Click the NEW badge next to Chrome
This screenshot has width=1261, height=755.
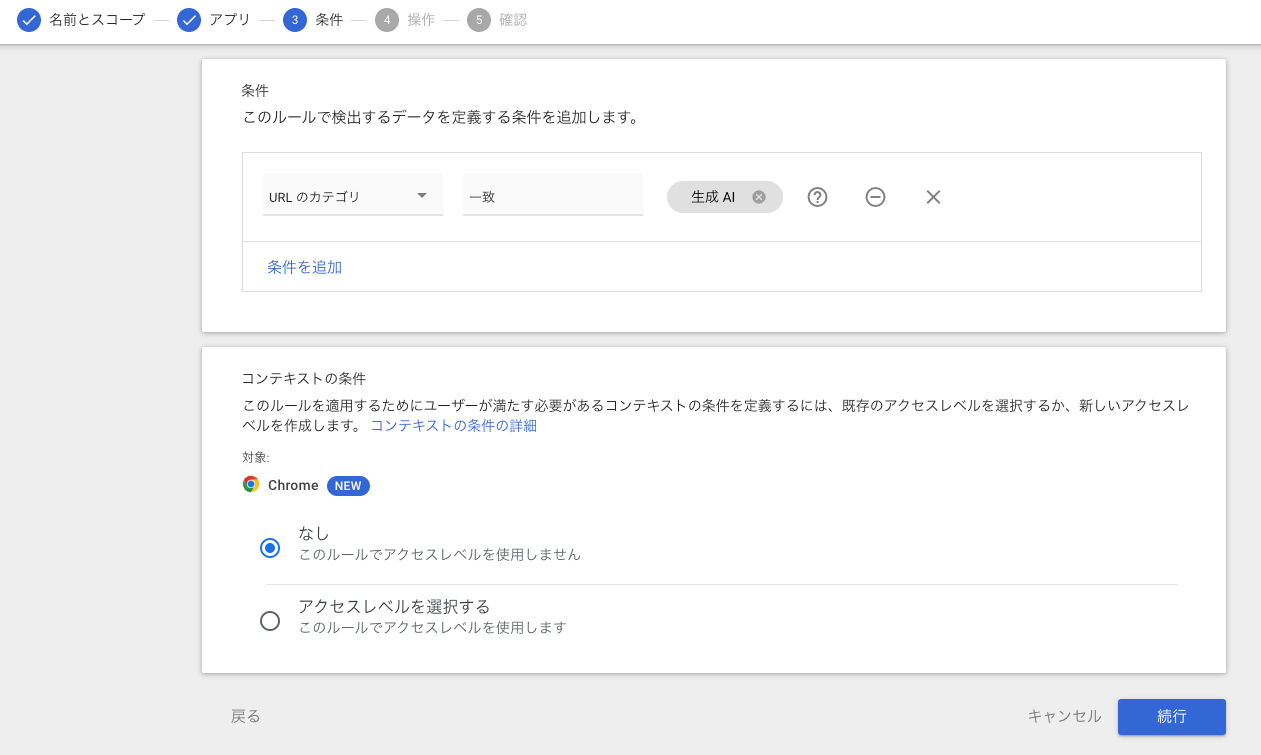[348, 486]
